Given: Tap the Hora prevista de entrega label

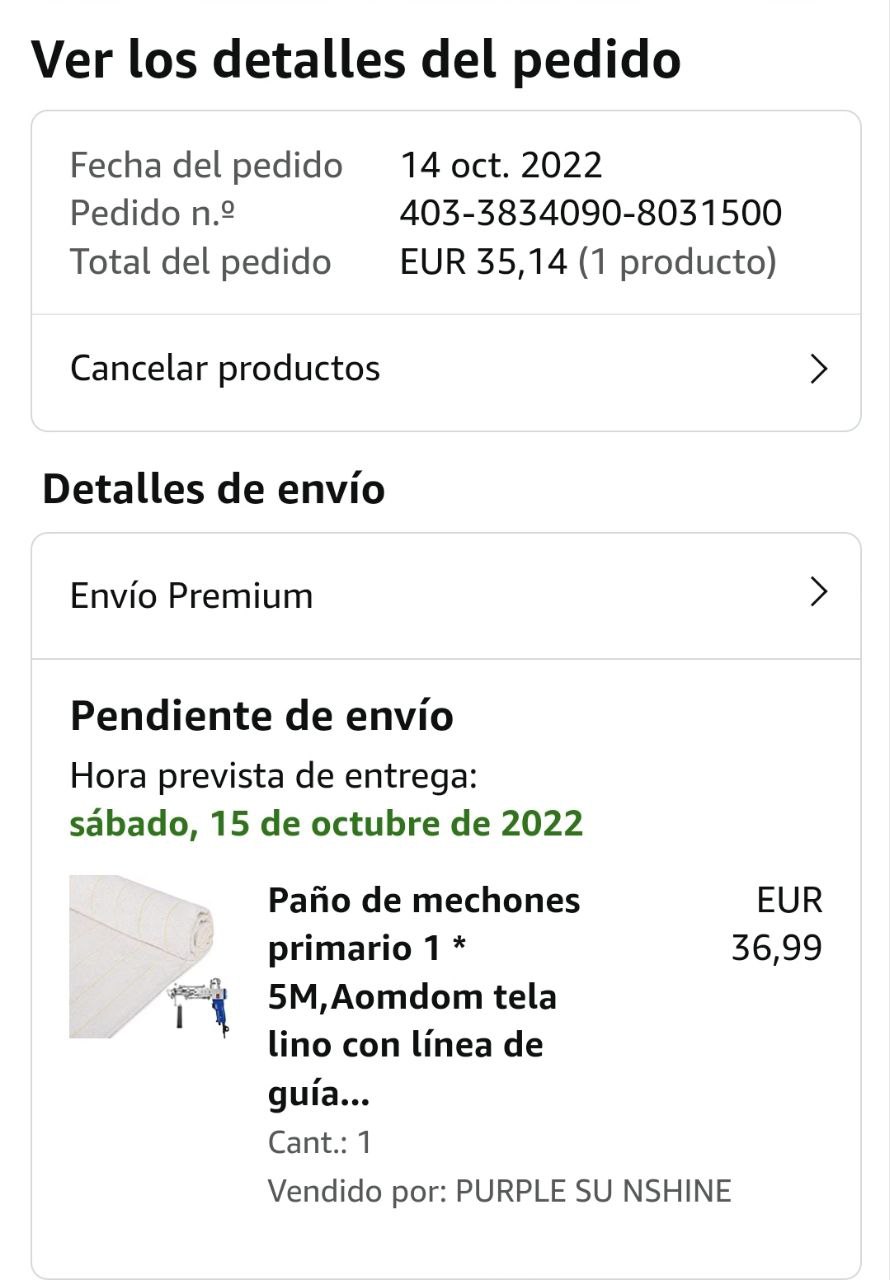Looking at the screenshot, I should [273, 775].
